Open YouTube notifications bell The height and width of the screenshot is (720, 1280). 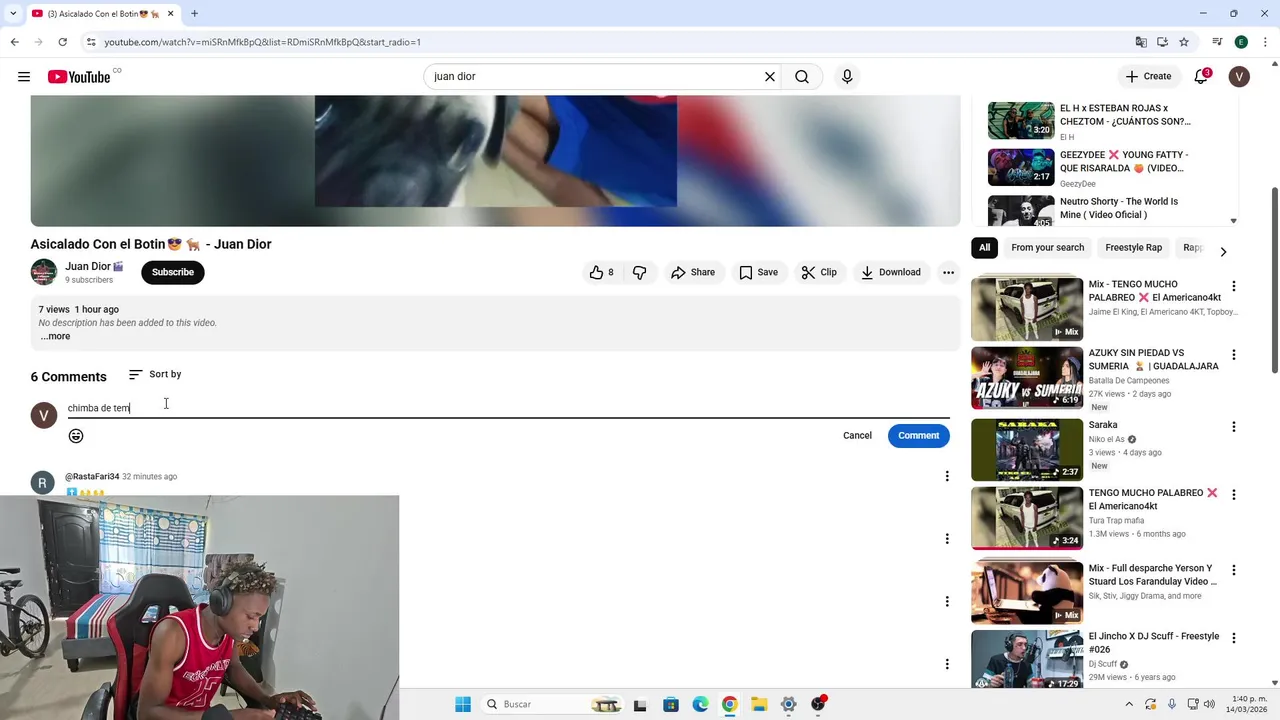1201,77
